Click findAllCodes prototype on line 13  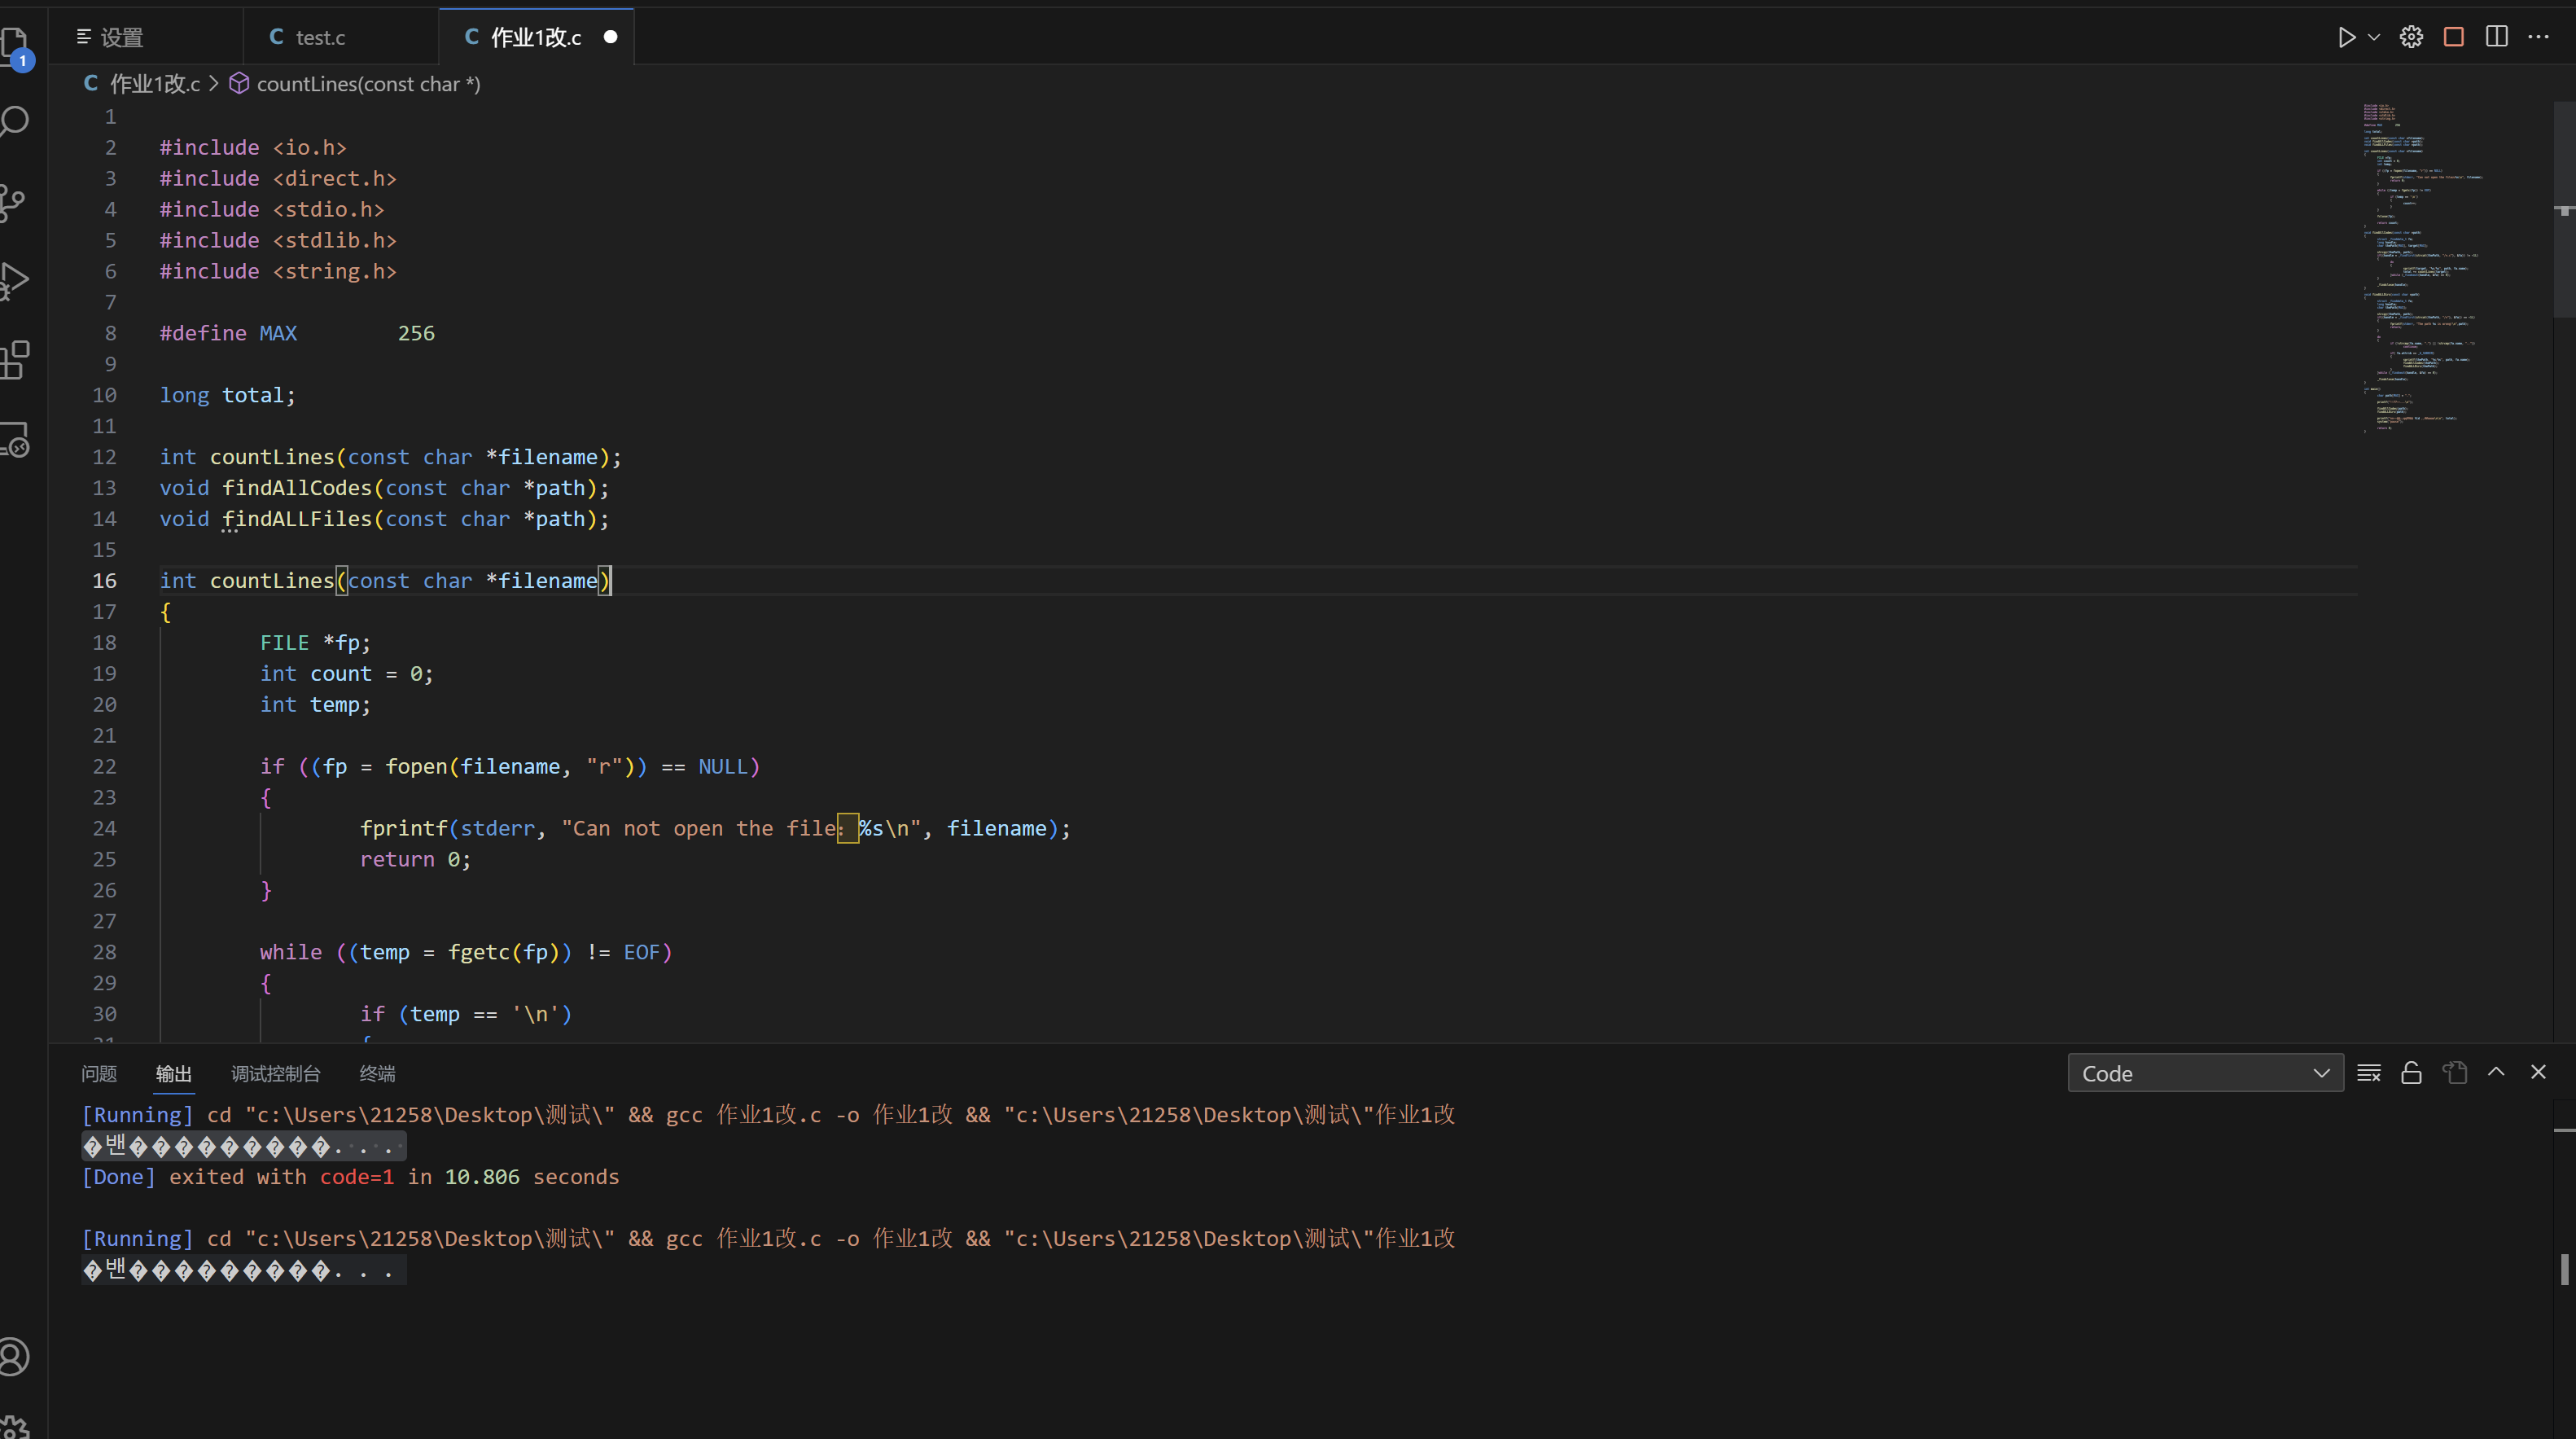[385, 488]
